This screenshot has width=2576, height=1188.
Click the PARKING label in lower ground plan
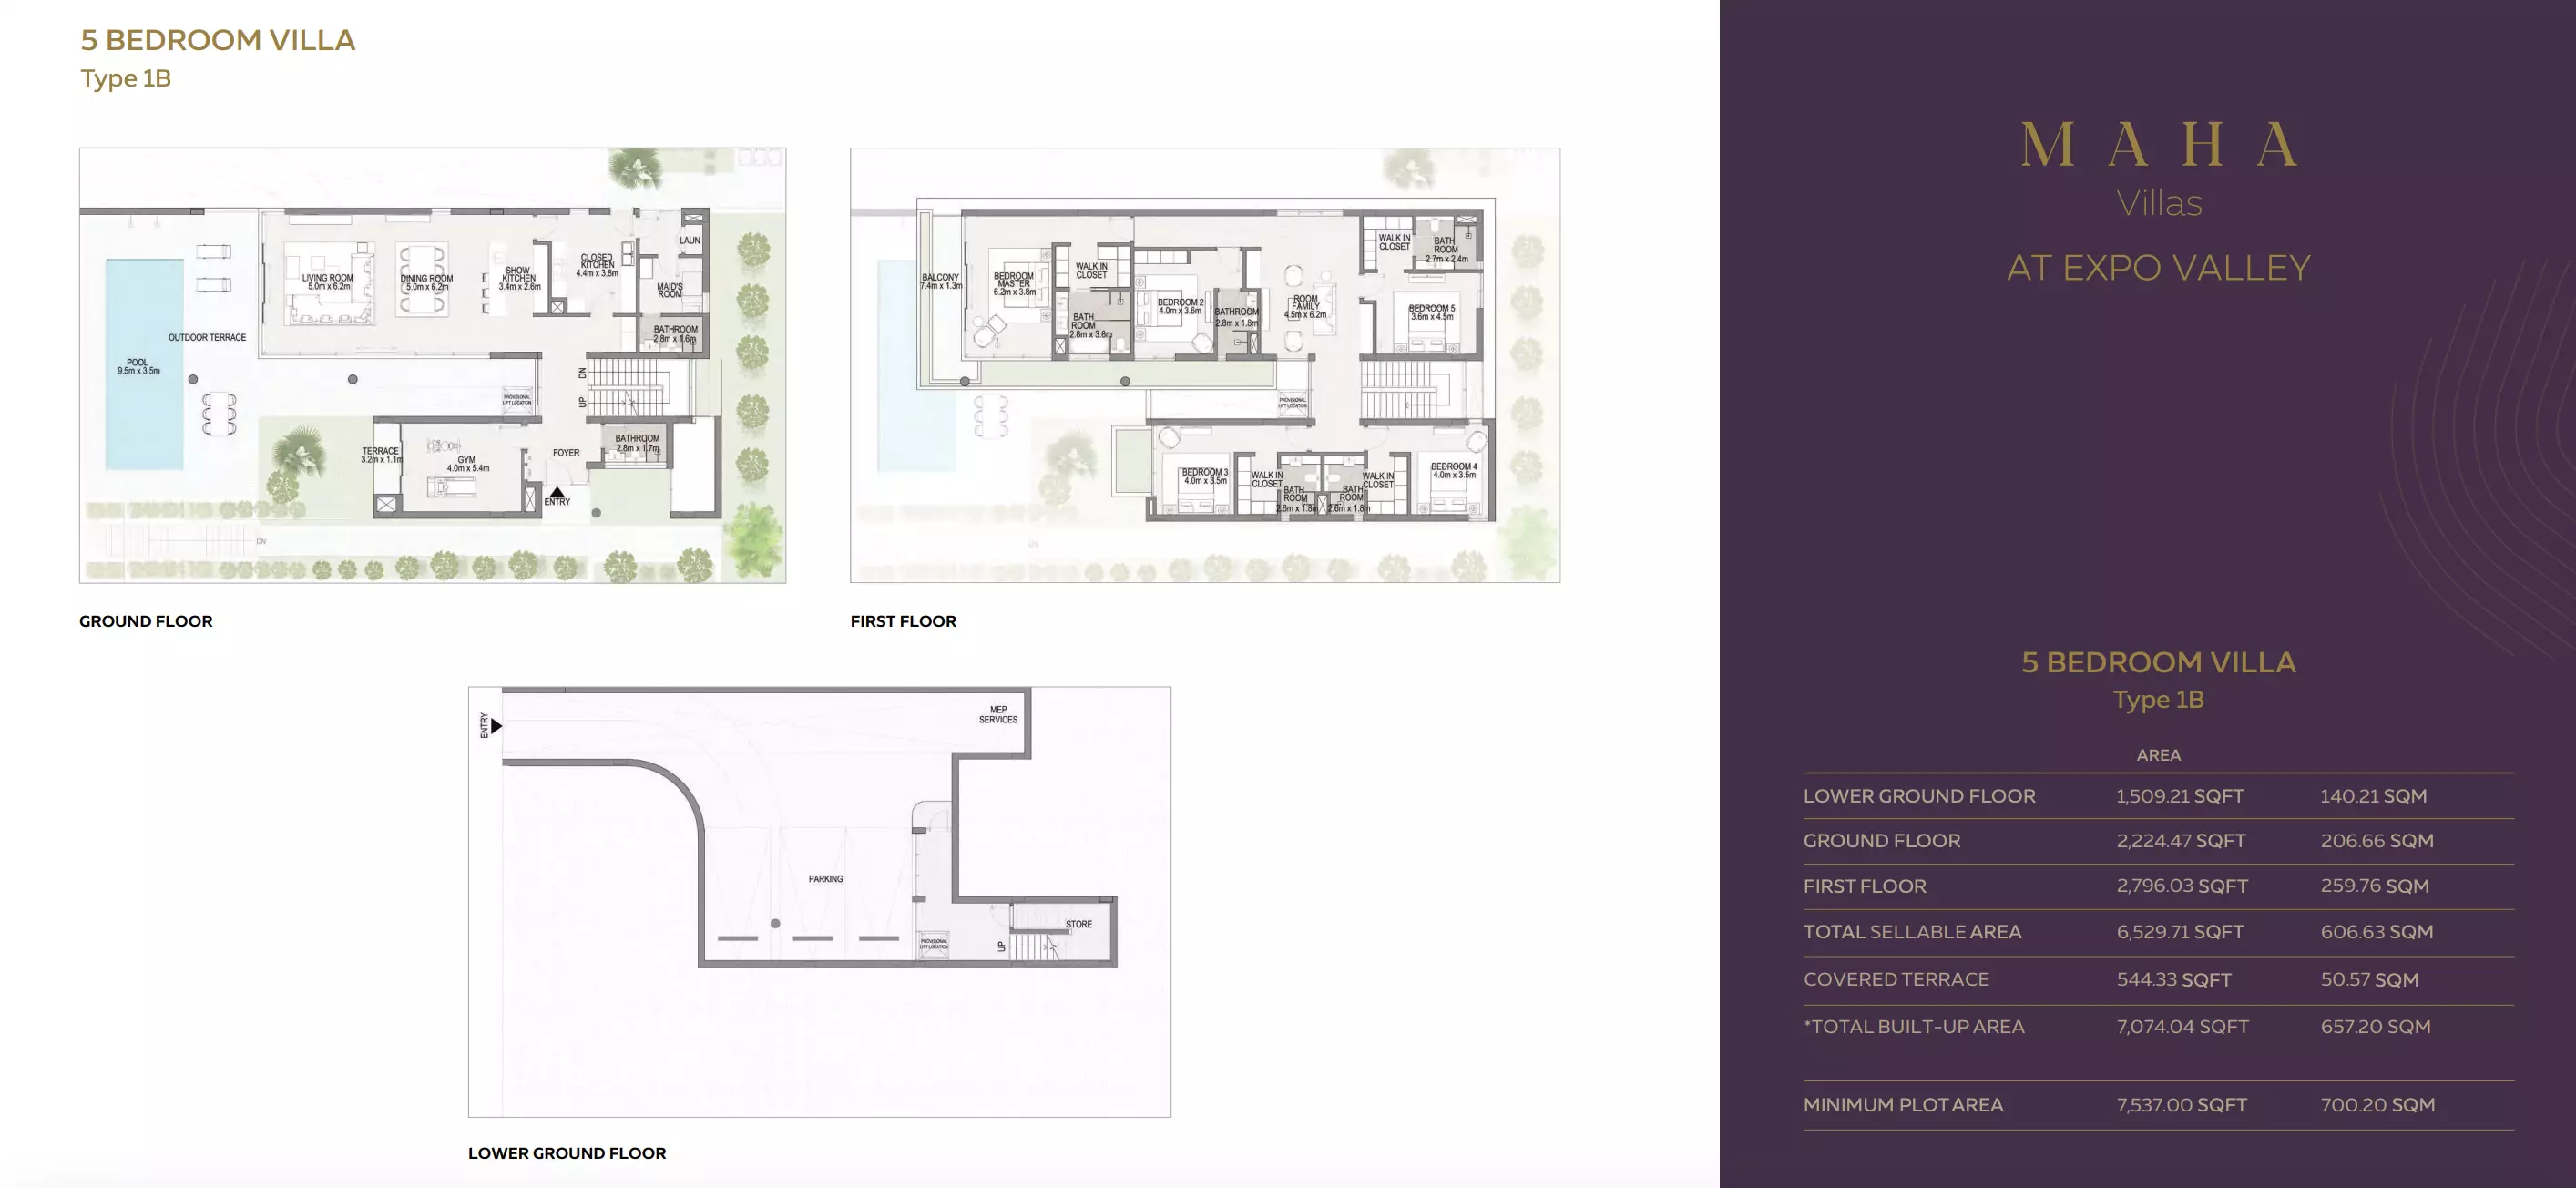(x=825, y=879)
